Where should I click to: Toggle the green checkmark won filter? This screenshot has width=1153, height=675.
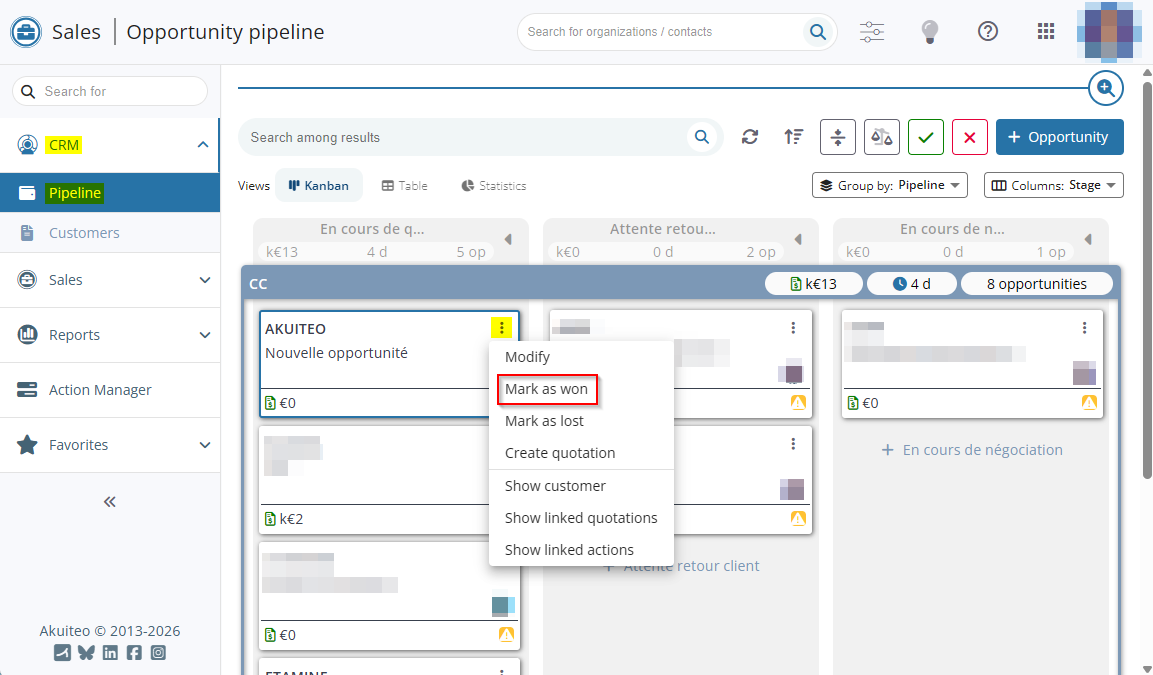point(925,137)
